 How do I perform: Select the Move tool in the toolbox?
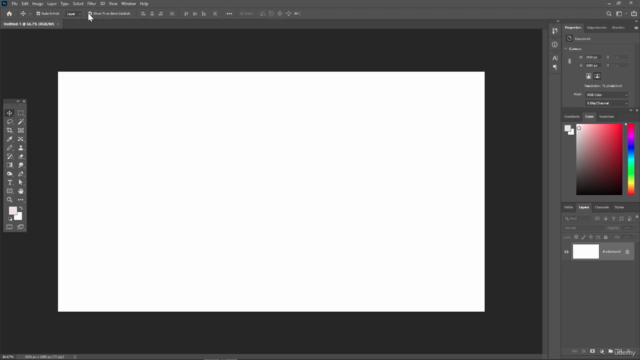pos(9,113)
